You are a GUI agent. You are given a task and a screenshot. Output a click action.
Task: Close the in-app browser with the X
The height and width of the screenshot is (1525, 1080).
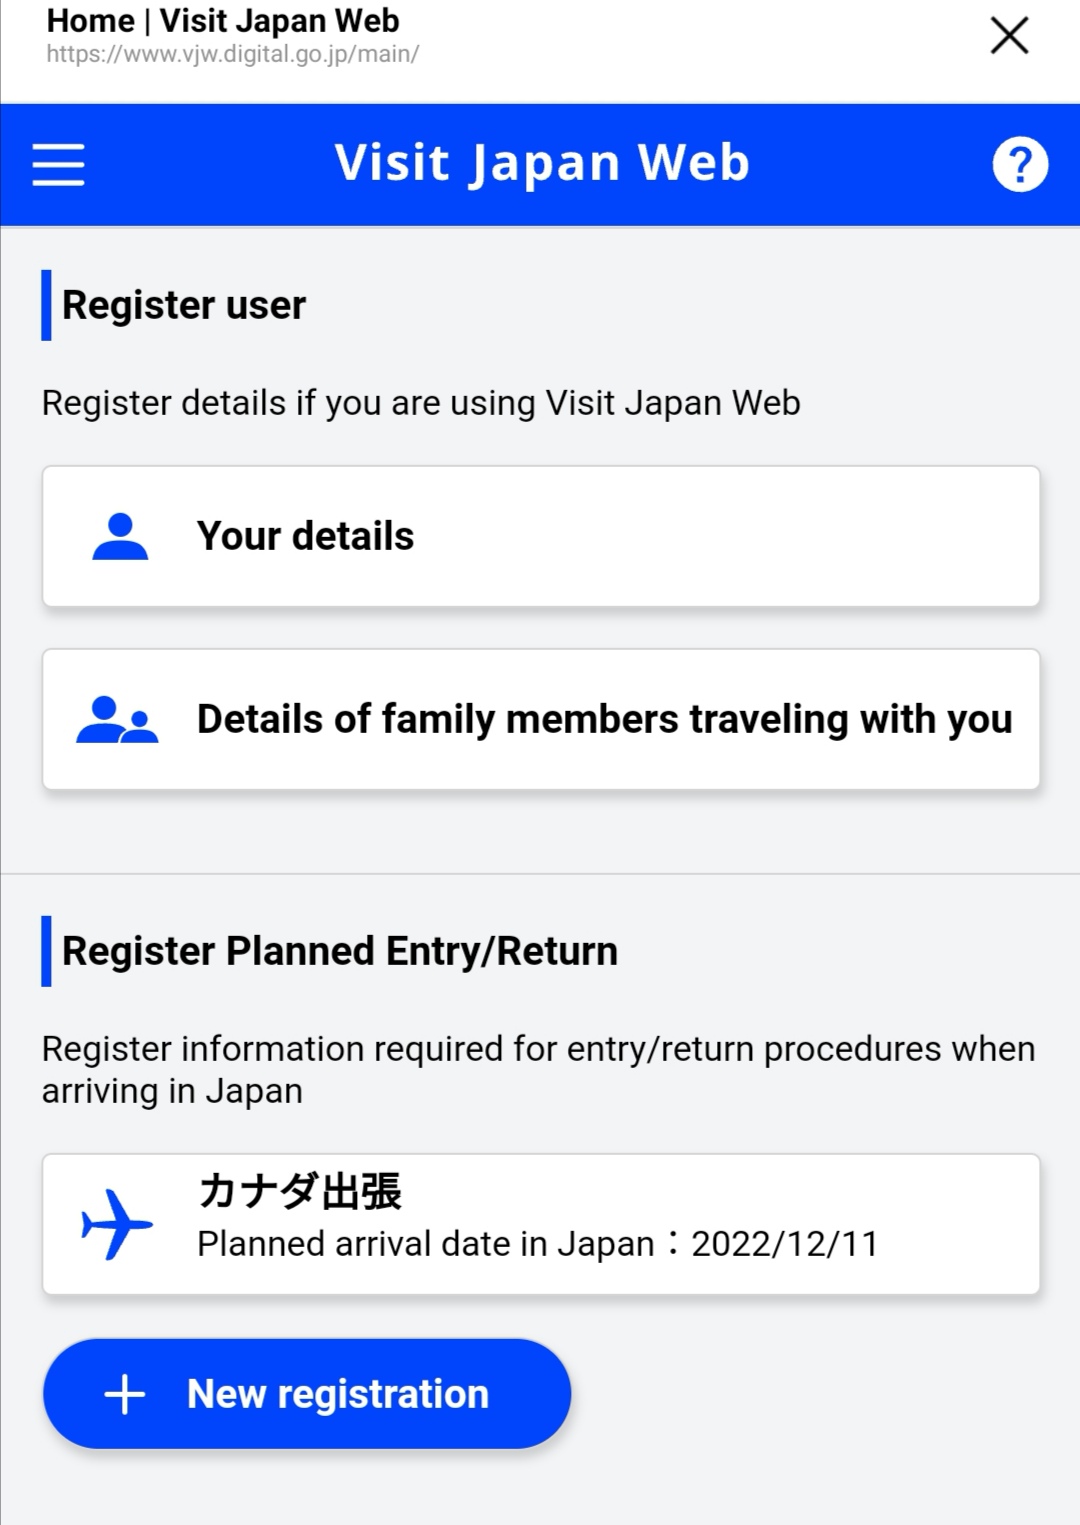(1009, 36)
